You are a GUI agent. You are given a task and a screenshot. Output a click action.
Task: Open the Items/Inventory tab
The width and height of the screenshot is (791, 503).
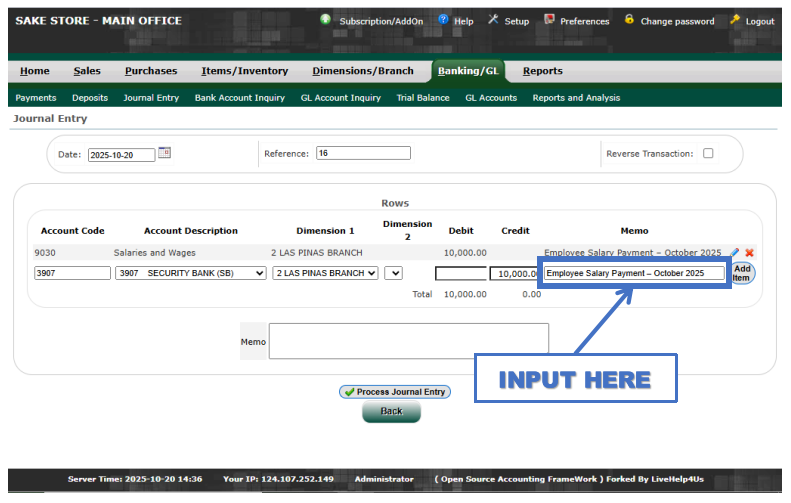pos(244,71)
